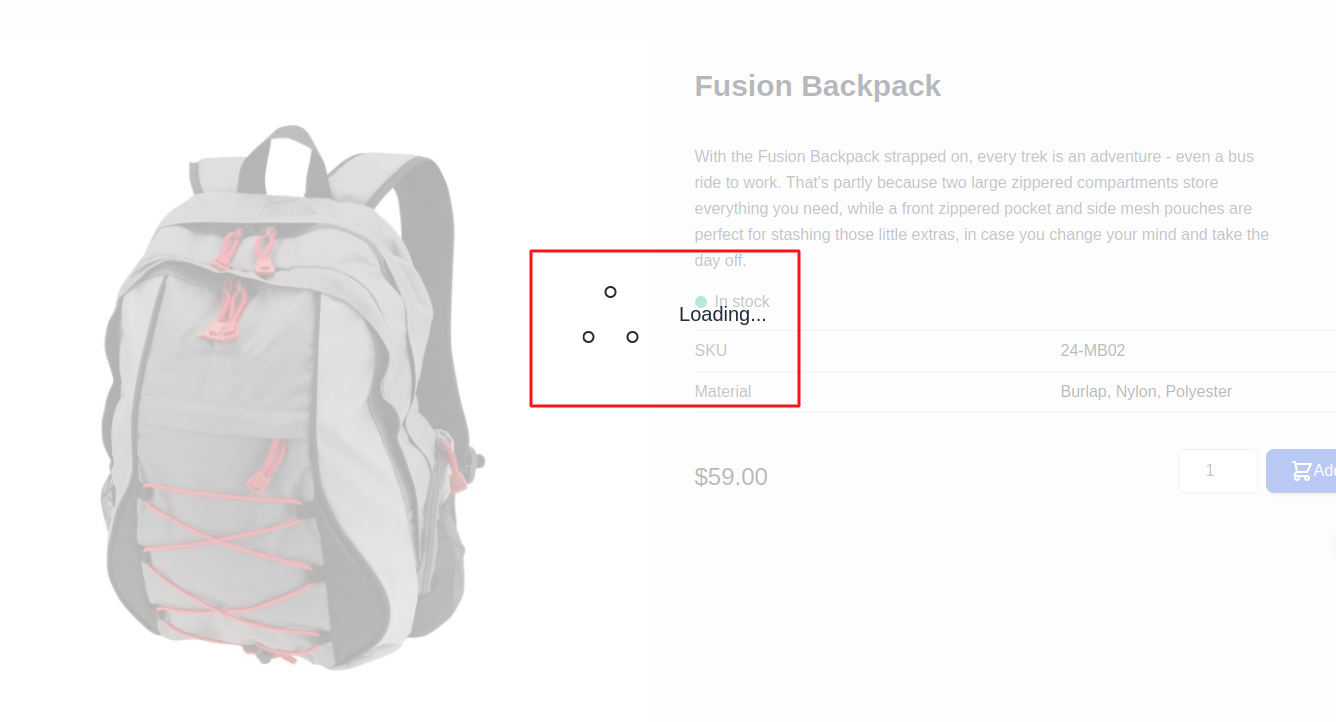Click the green in-stock status dot
The width and height of the screenshot is (1336, 722).
point(701,302)
